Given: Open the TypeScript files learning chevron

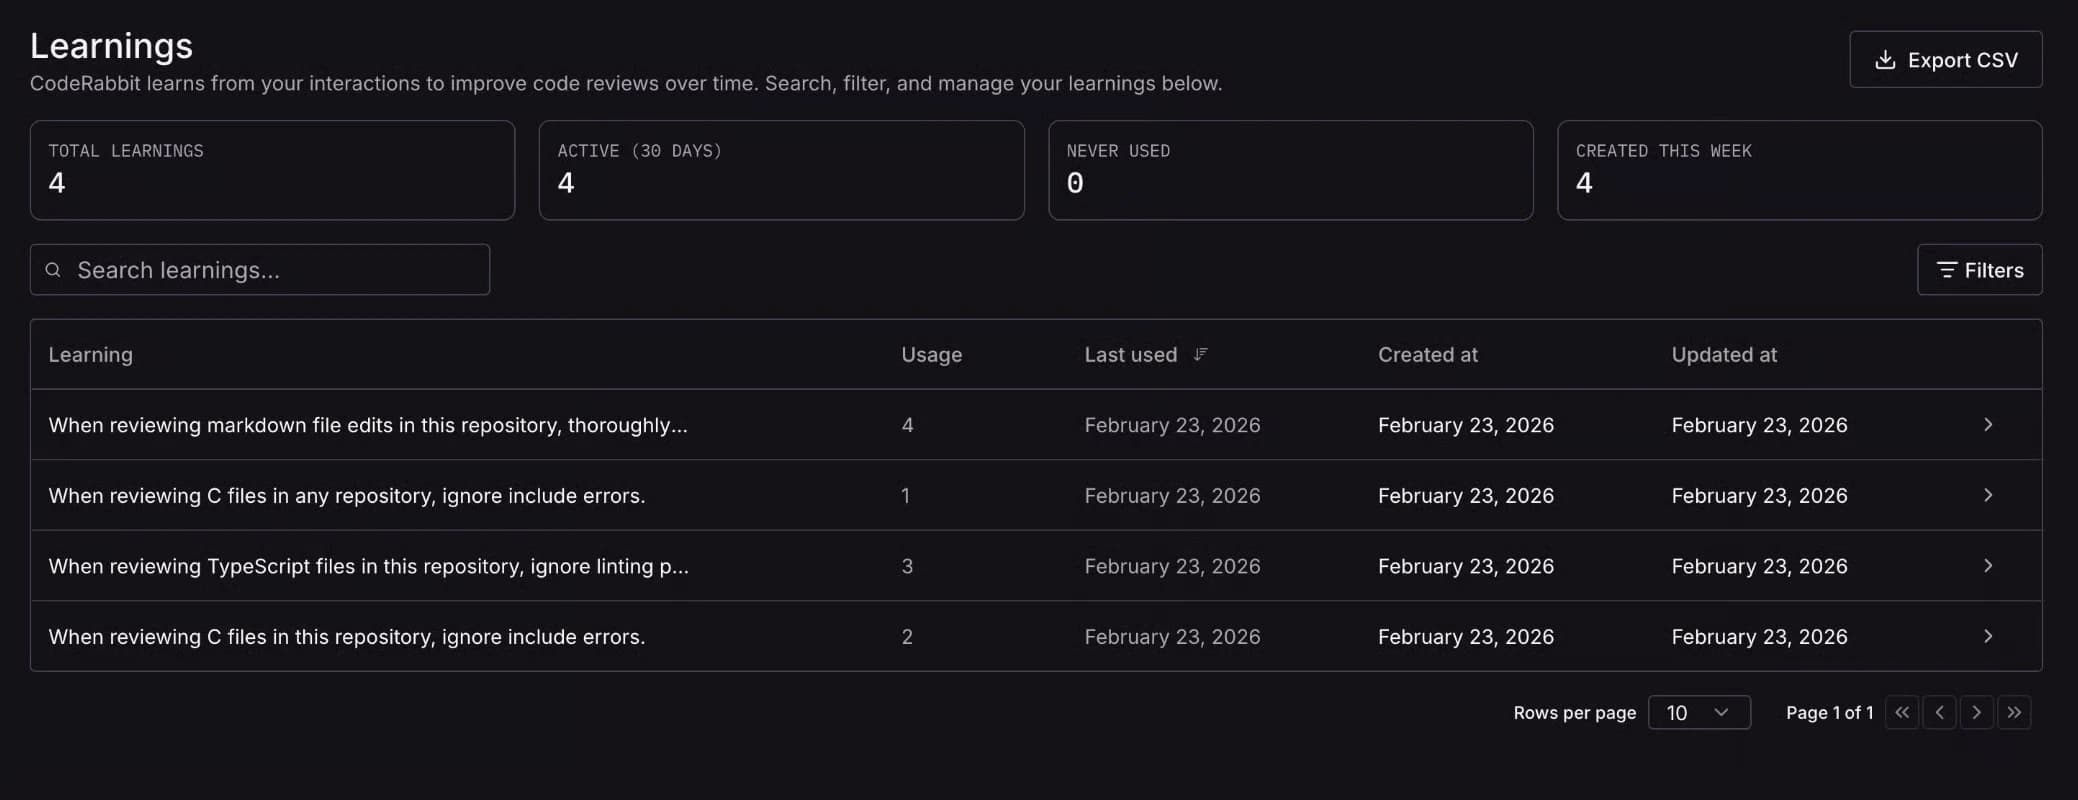Looking at the screenshot, I should pos(1988,566).
